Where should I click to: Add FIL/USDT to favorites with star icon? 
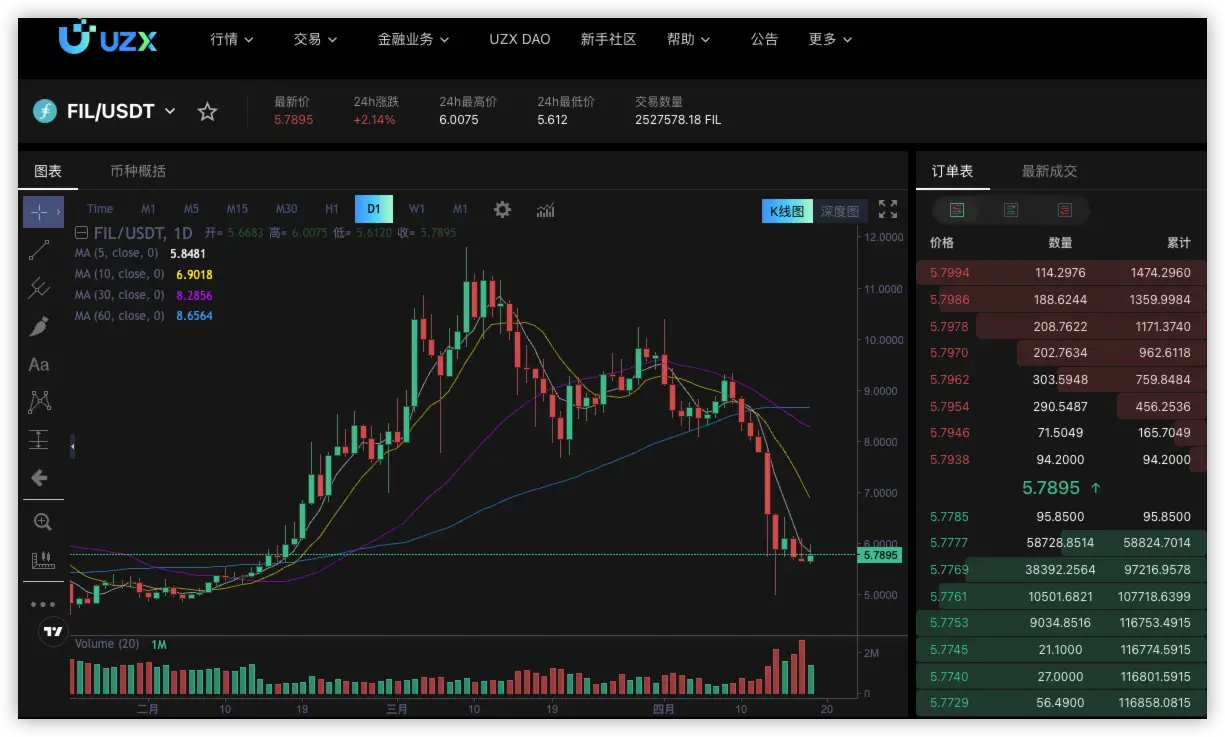pyautogui.click(x=207, y=112)
